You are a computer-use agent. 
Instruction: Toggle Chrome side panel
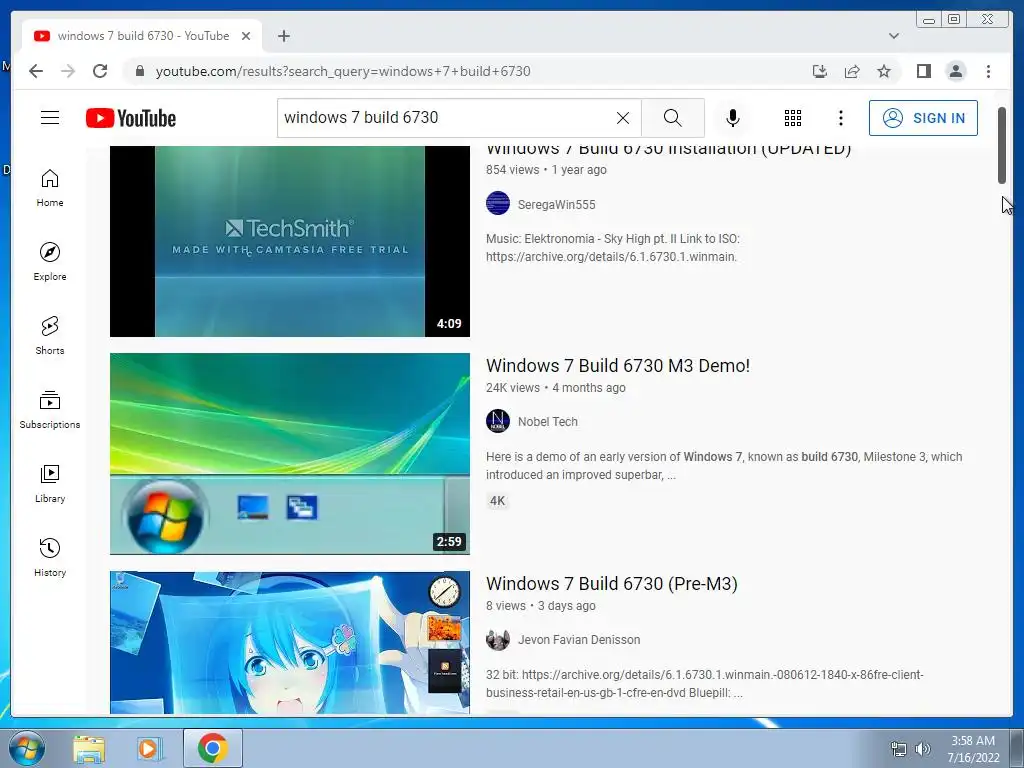(x=923, y=71)
